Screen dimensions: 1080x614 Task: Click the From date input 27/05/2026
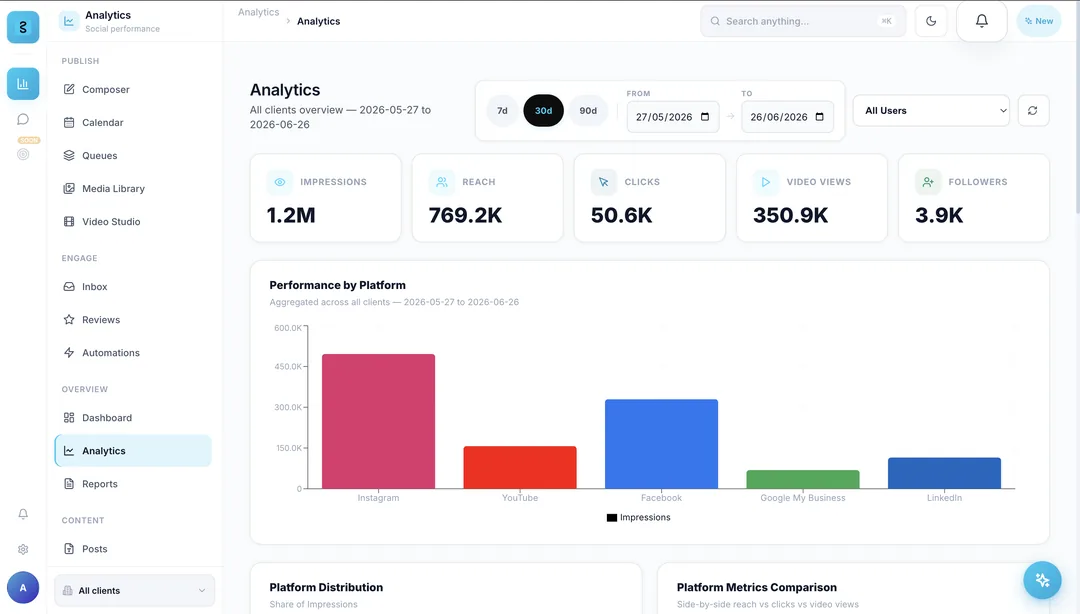673,116
